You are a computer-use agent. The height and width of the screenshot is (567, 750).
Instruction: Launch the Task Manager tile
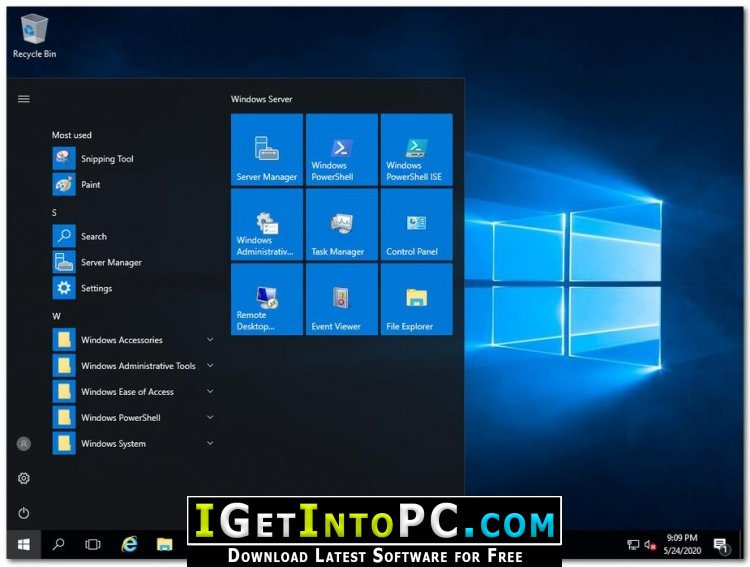coord(342,224)
